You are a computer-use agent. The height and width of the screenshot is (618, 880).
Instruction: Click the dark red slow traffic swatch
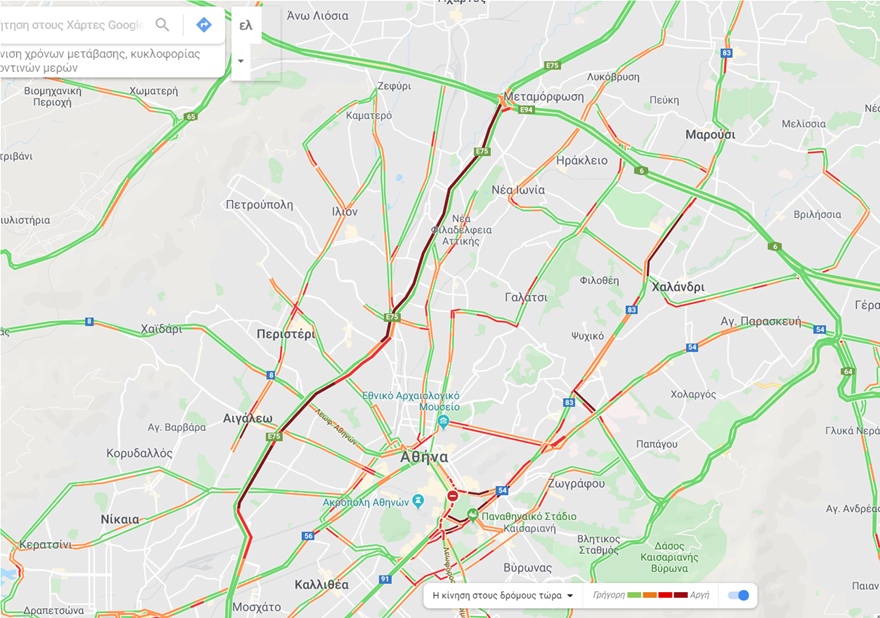click(680, 596)
